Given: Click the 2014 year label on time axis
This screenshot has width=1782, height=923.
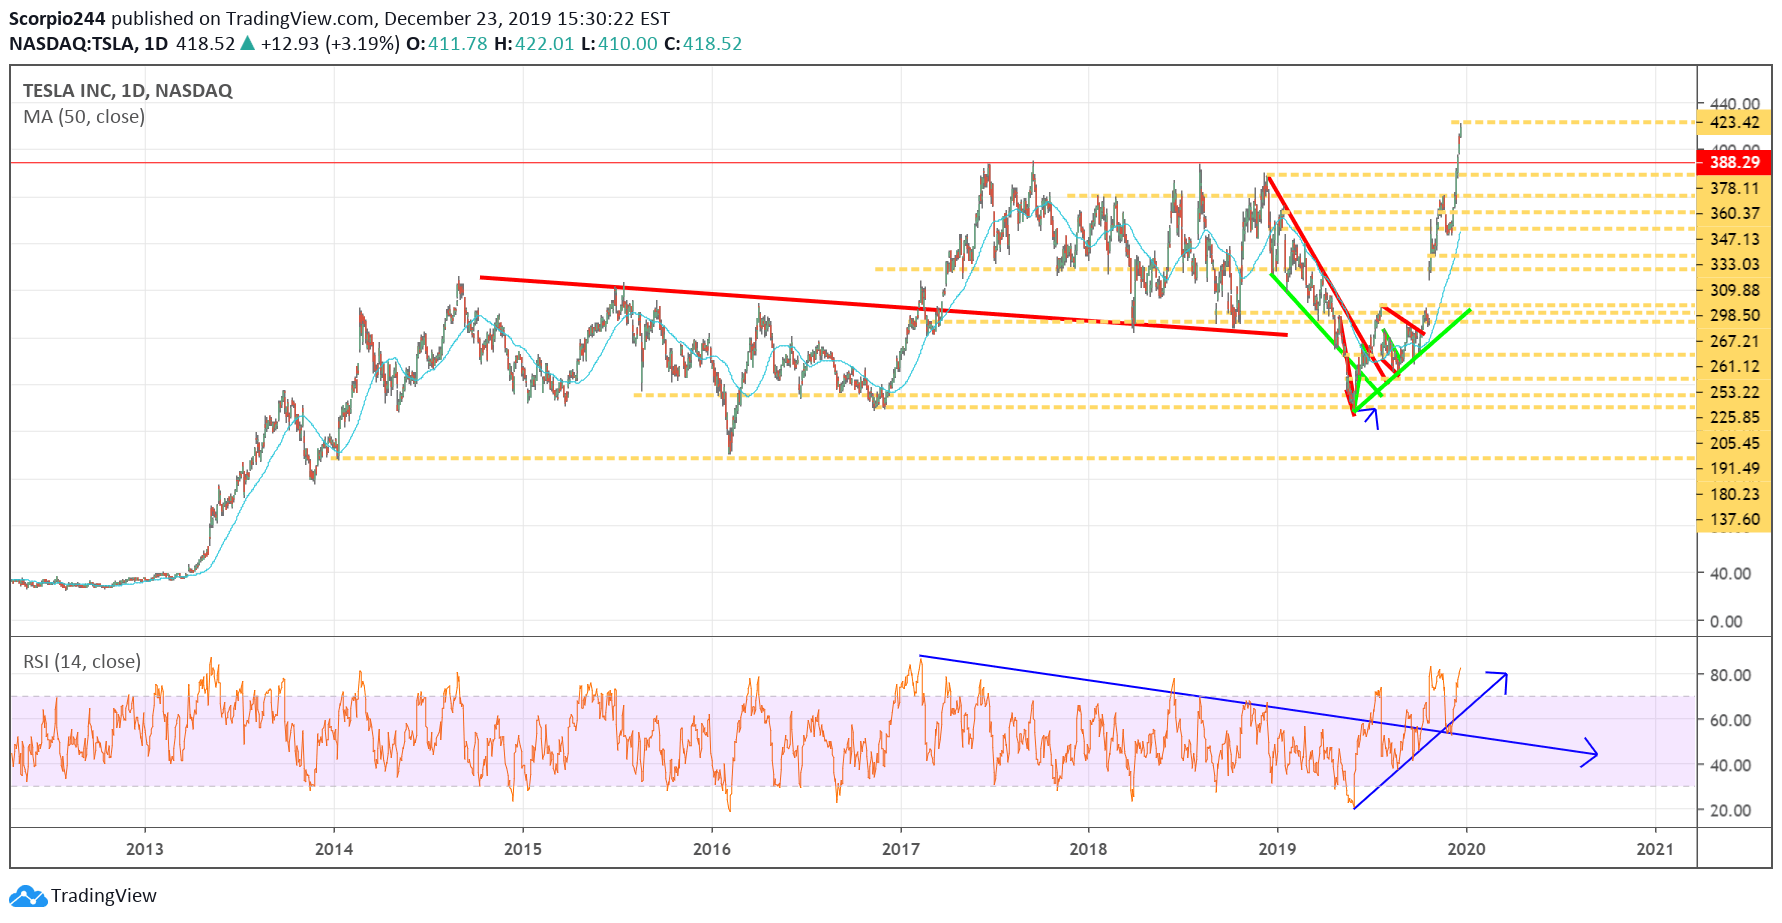Looking at the screenshot, I should [x=334, y=849].
